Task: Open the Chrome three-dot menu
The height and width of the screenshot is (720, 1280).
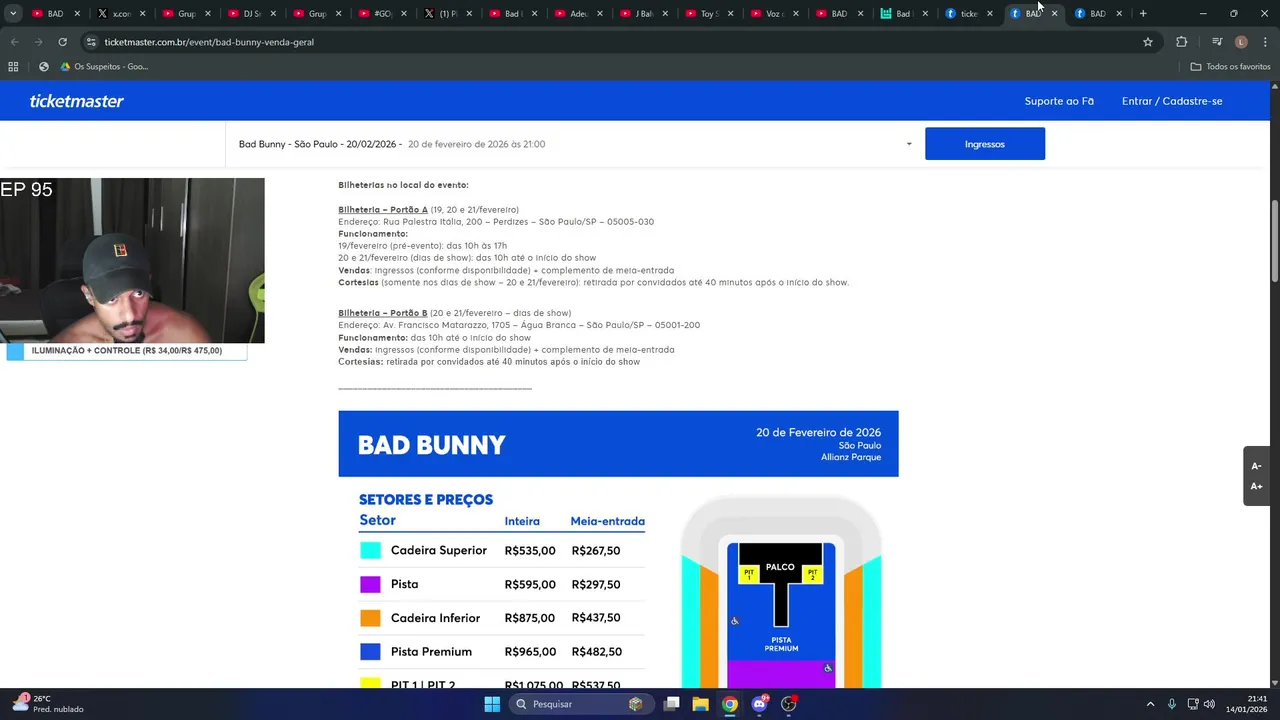Action: tap(1265, 42)
